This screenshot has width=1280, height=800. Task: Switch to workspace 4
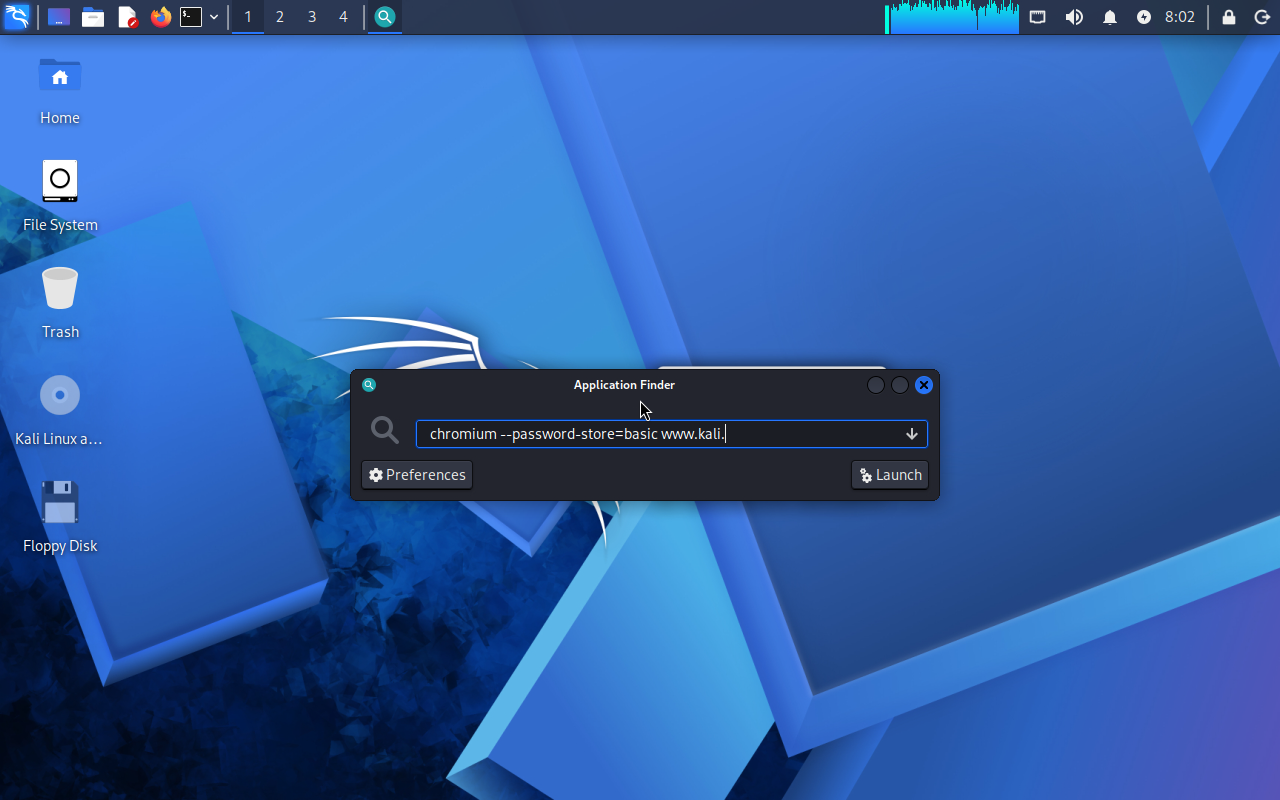[x=343, y=17]
